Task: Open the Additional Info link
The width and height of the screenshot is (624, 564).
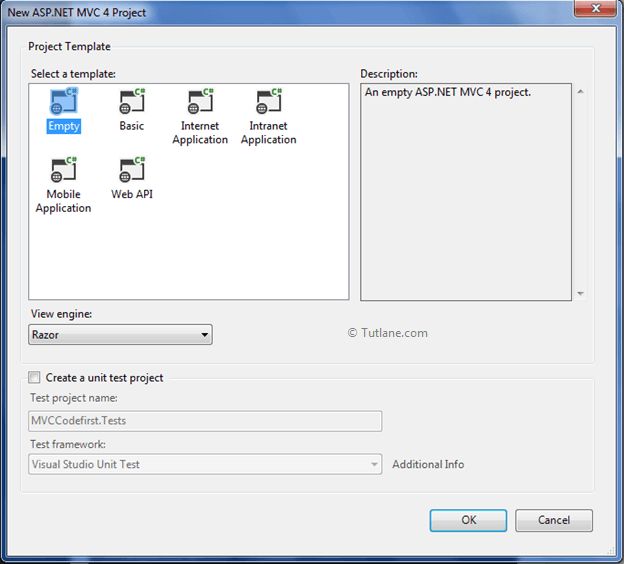Action: [428, 464]
